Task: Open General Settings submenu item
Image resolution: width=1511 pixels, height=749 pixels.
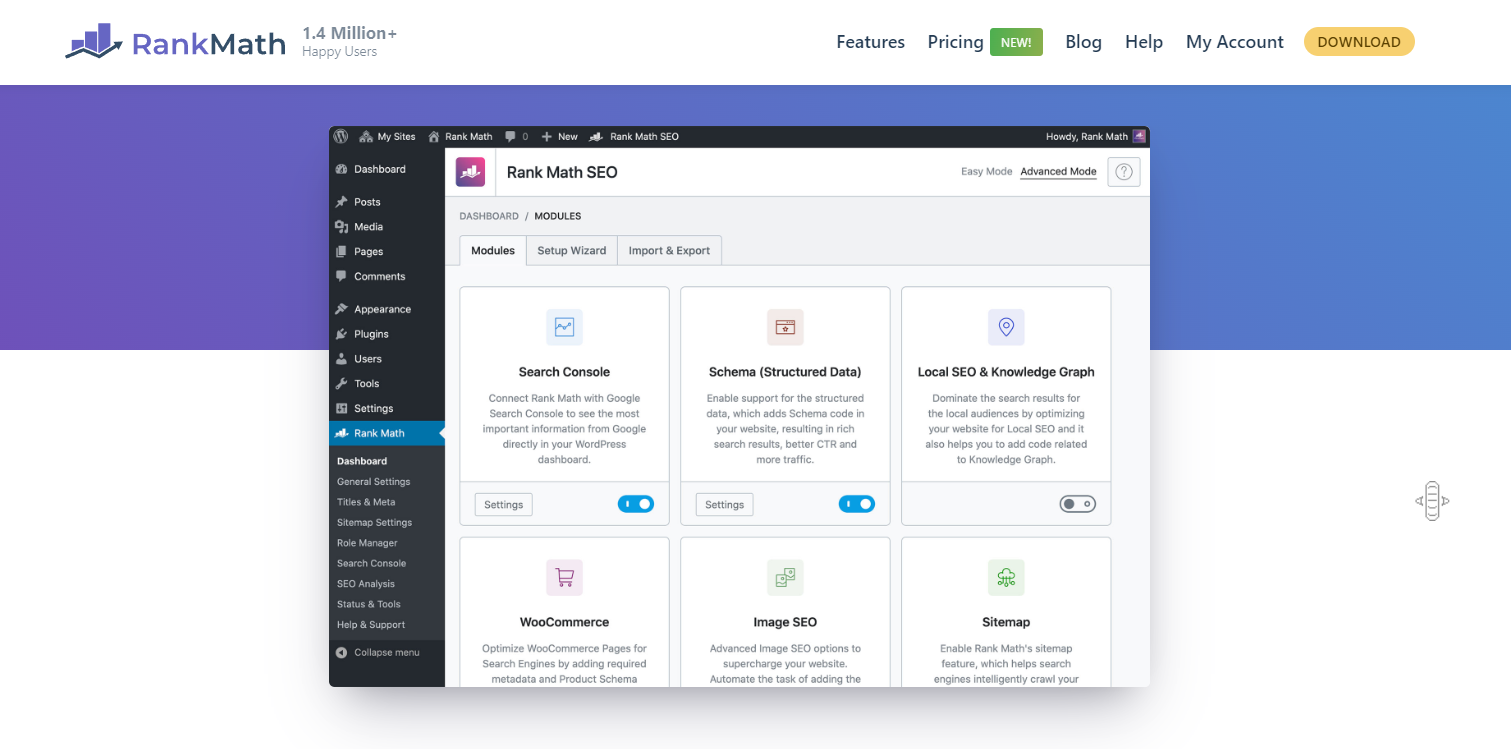Action: pyautogui.click(x=374, y=482)
